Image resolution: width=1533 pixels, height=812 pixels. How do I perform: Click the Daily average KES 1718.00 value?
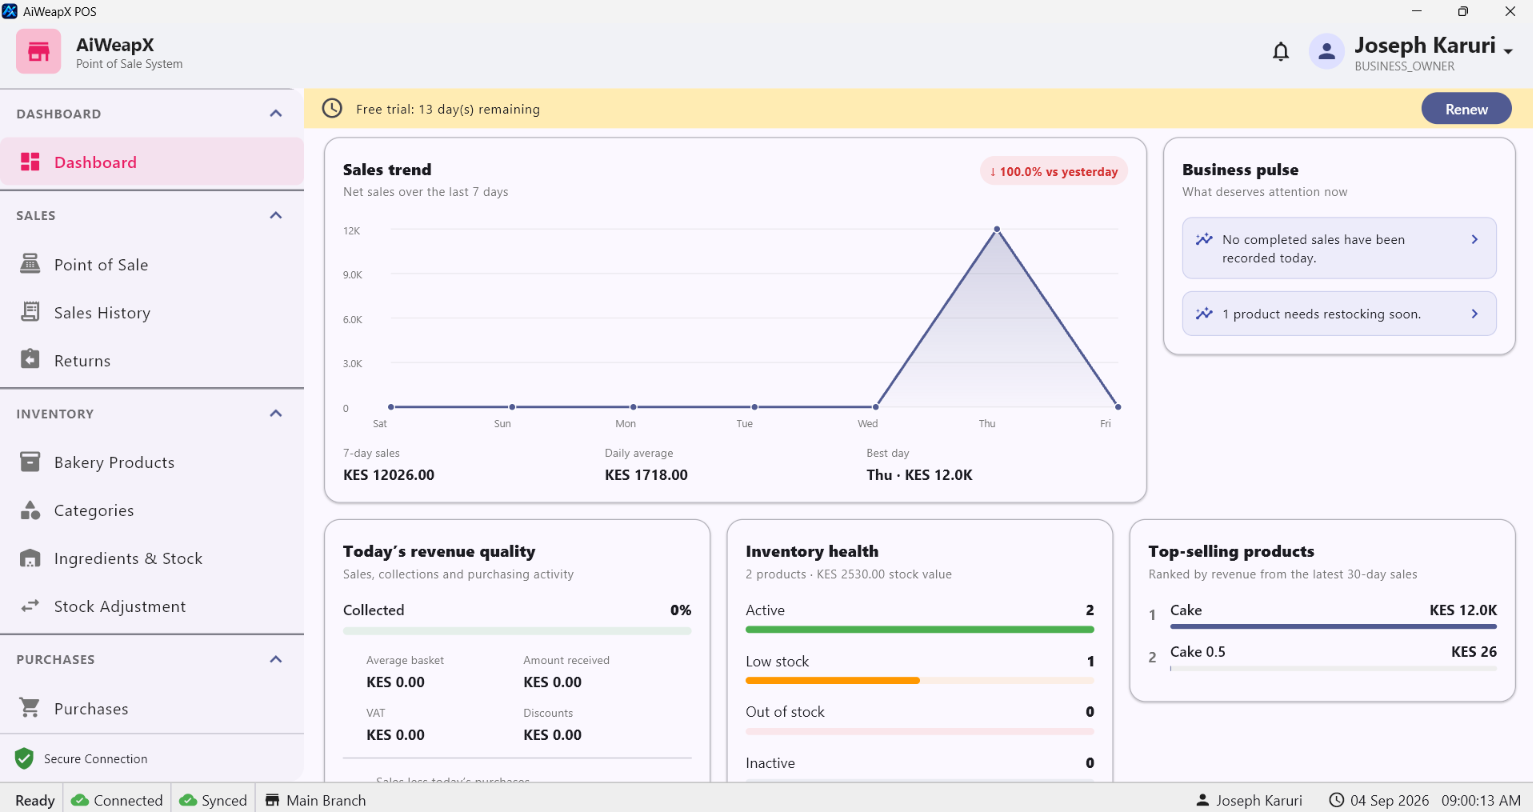click(x=646, y=475)
